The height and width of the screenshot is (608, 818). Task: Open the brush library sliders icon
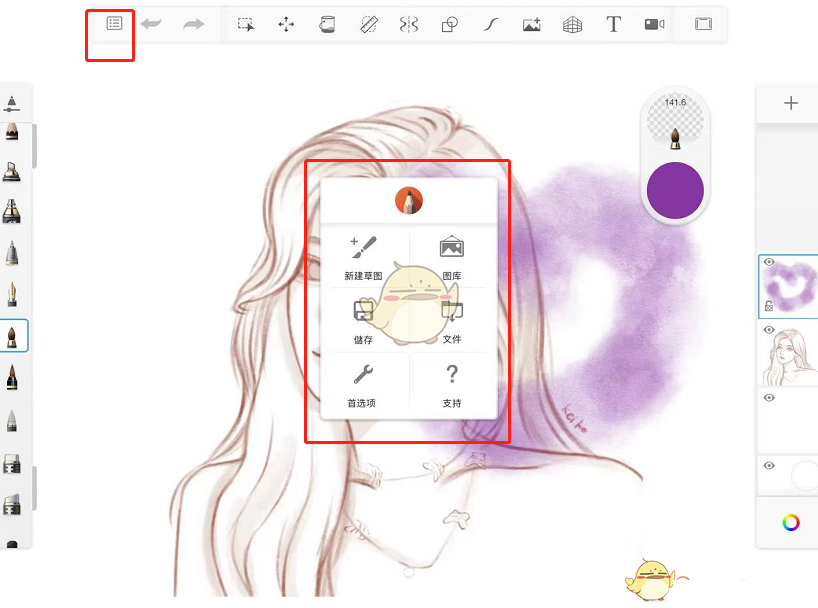click(11, 103)
